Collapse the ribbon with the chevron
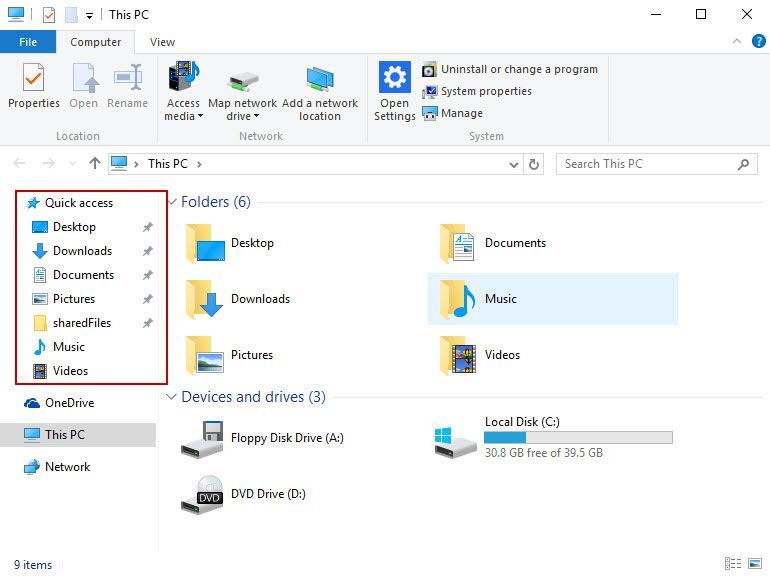Image resolution: width=770 pixels, height=576 pixels. point(737,42)
